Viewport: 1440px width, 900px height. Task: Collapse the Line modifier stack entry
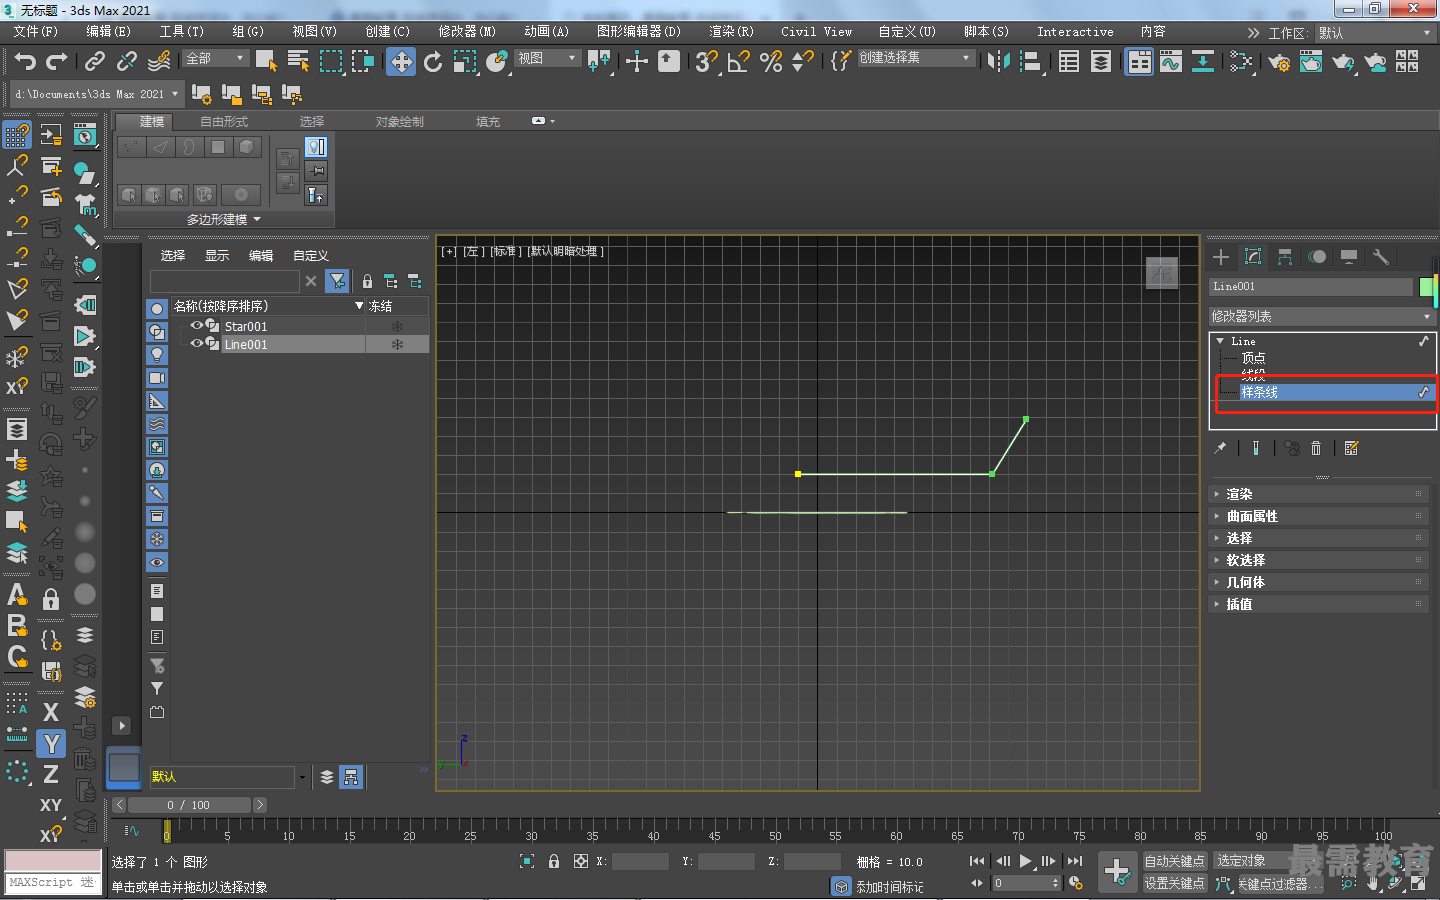coord(1220,341)
